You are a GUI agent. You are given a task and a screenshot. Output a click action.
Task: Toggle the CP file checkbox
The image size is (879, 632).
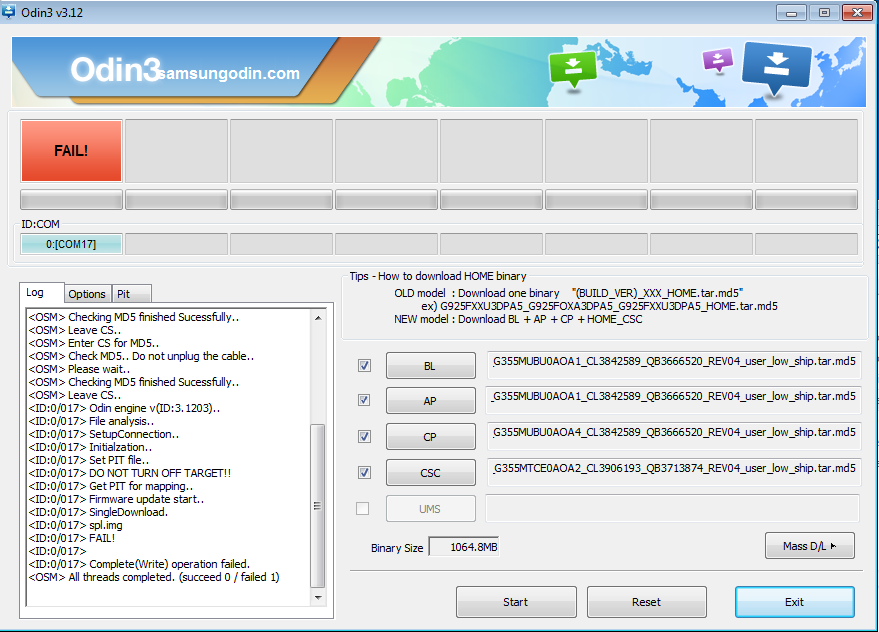point(364,437)
